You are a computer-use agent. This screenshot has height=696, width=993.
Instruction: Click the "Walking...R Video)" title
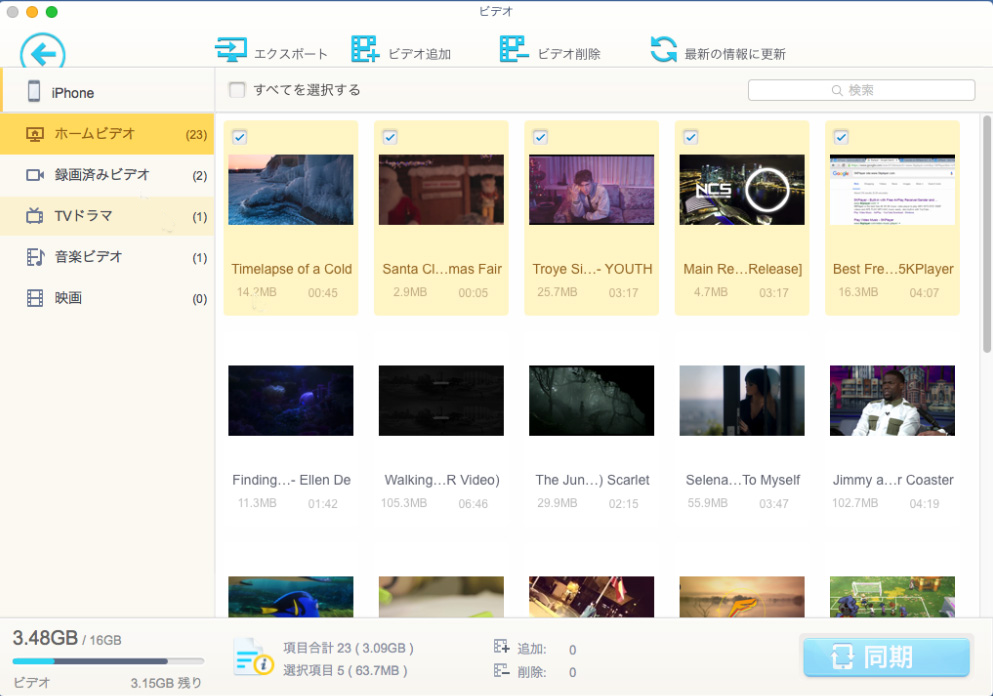tap(442, 480)
